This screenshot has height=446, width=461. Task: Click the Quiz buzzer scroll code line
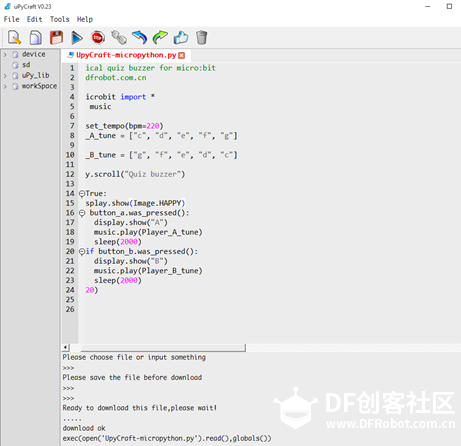[x=135, y=174]
